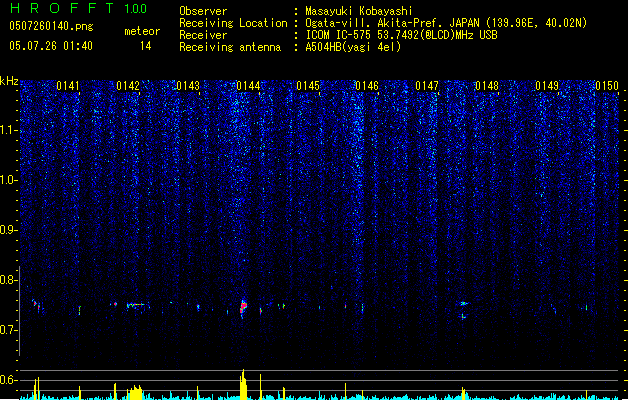Click the observer name Masayuki Kobayashi
The height and width of the screenshot is (400, 629).
[x=359, y=11]
